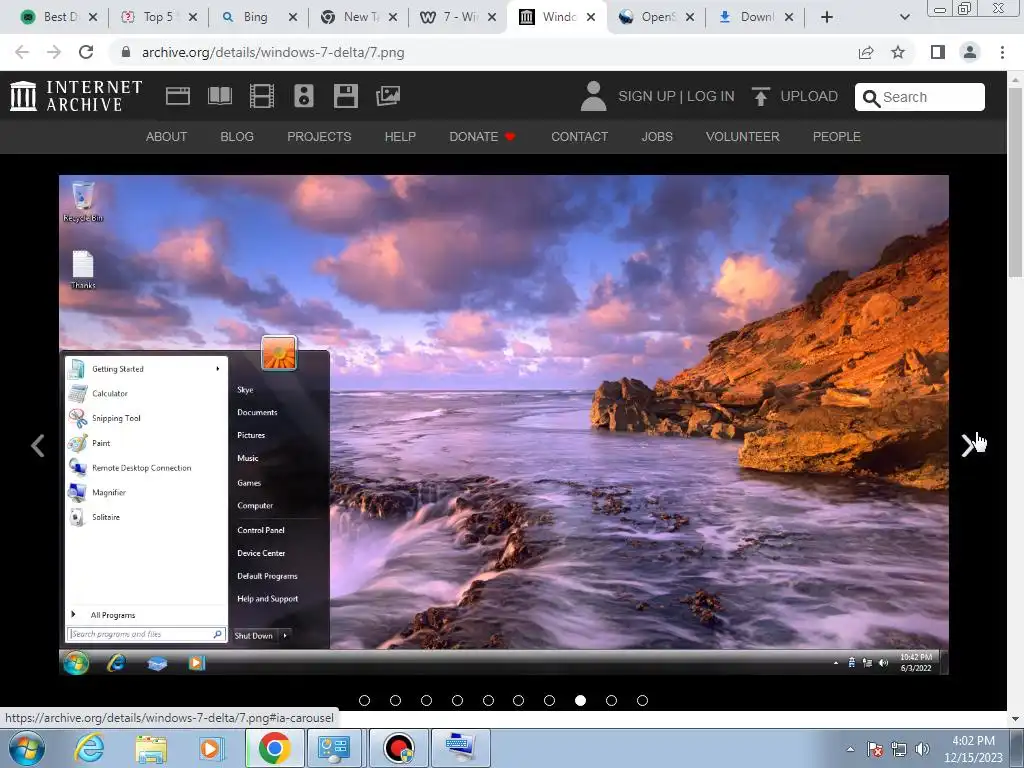Open the Video film strip icon
1024x768 pixels.
262,96
